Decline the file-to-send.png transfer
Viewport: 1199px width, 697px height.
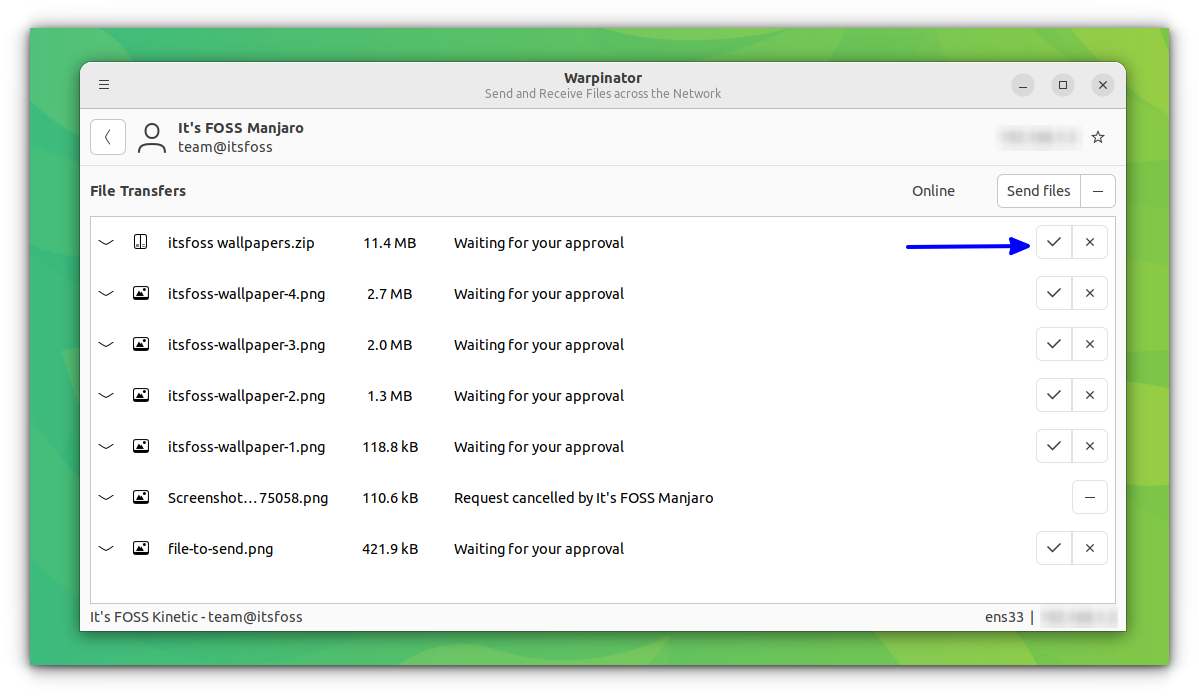(x=1089, y=547)
